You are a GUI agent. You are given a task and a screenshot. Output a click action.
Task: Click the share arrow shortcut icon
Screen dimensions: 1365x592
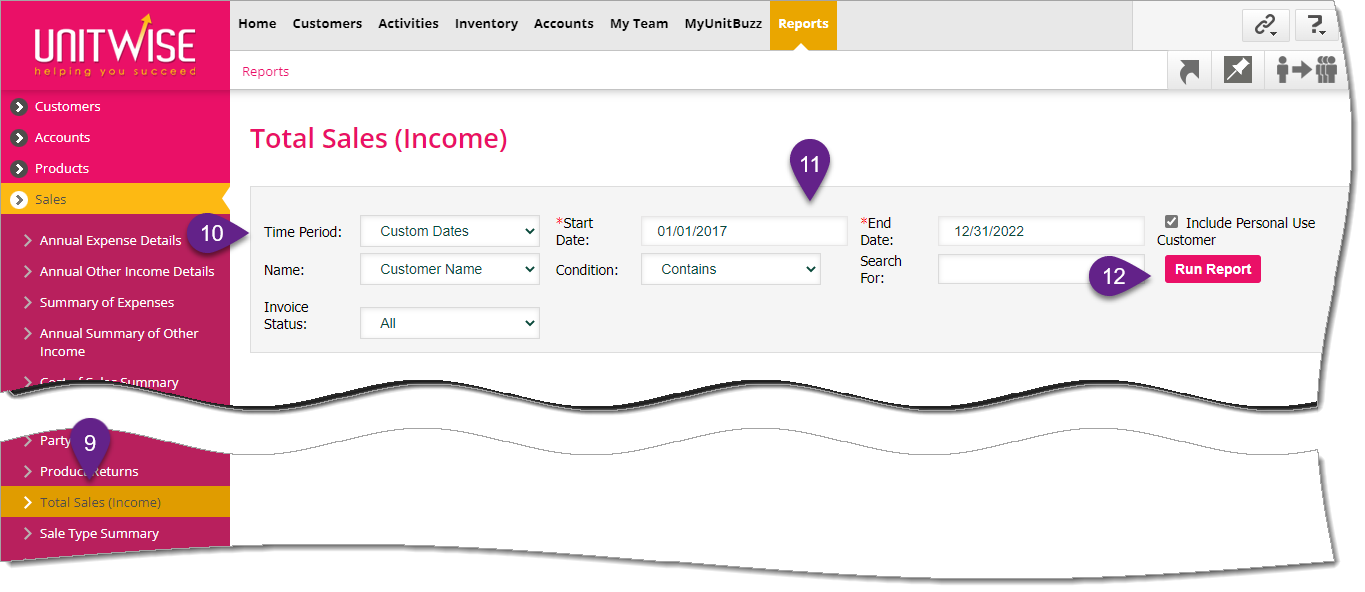pyautogui.click(x=1189, y=72)
